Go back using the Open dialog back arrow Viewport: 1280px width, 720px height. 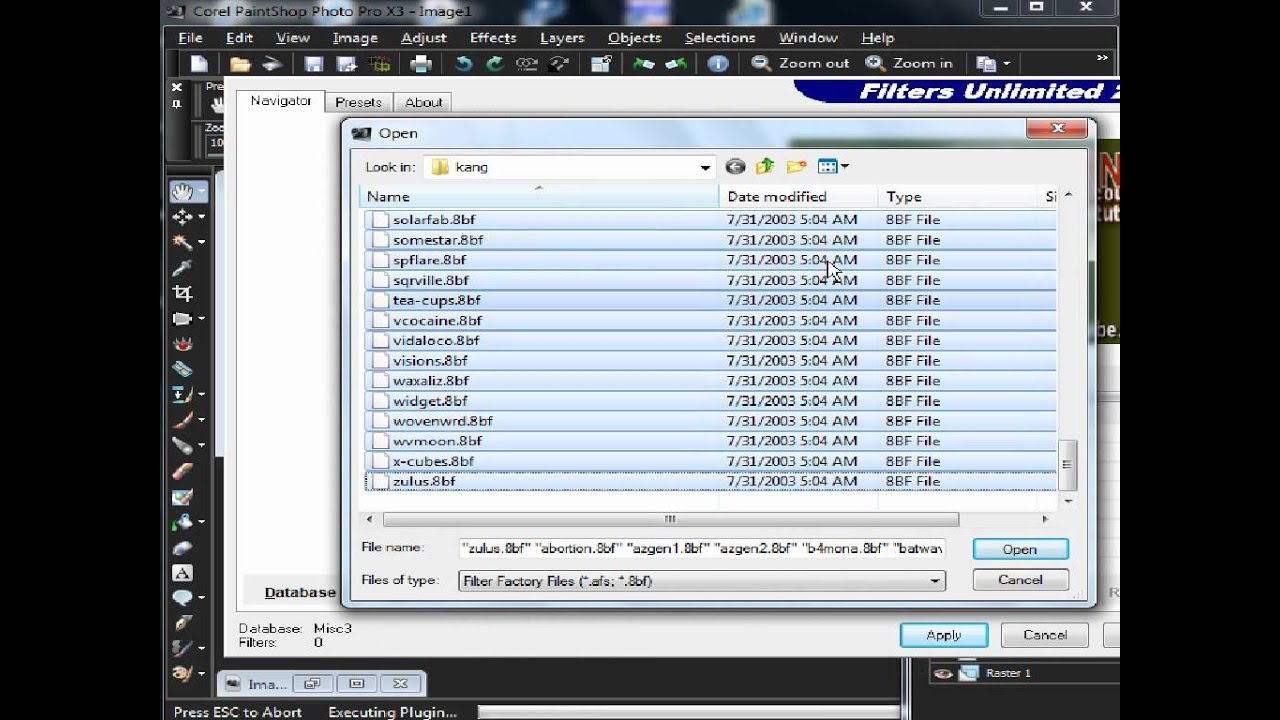735,167
